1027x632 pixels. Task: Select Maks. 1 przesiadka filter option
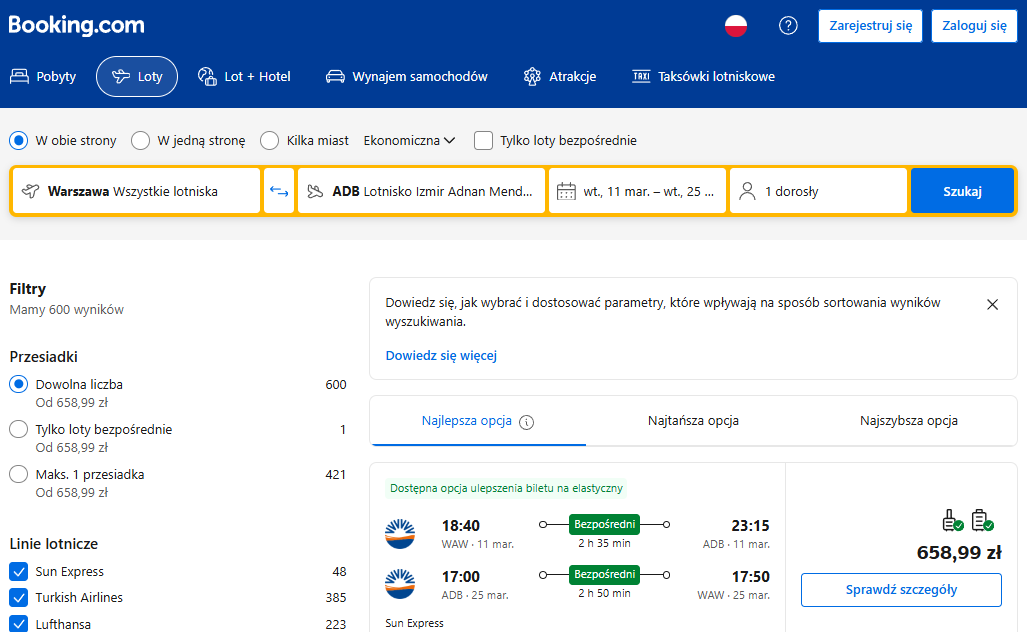pyautogui.click(x=18, y=474)
